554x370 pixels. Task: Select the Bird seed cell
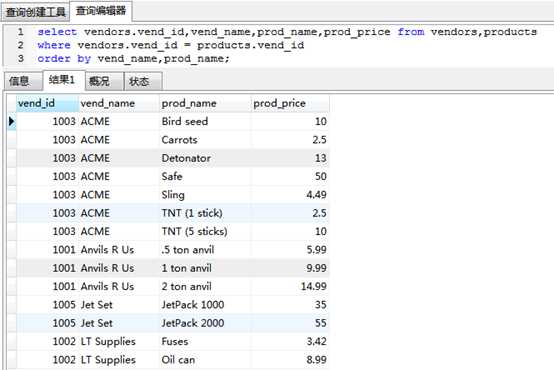(x=205, y=121)
